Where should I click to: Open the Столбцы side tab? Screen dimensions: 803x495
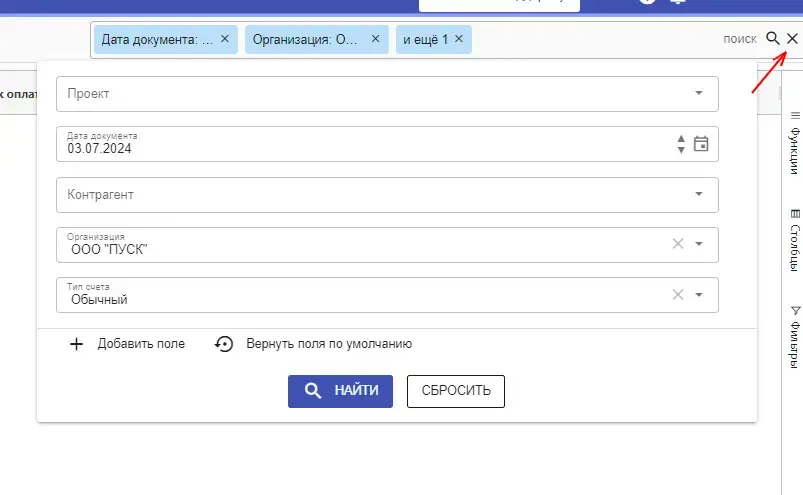[794, 240]
